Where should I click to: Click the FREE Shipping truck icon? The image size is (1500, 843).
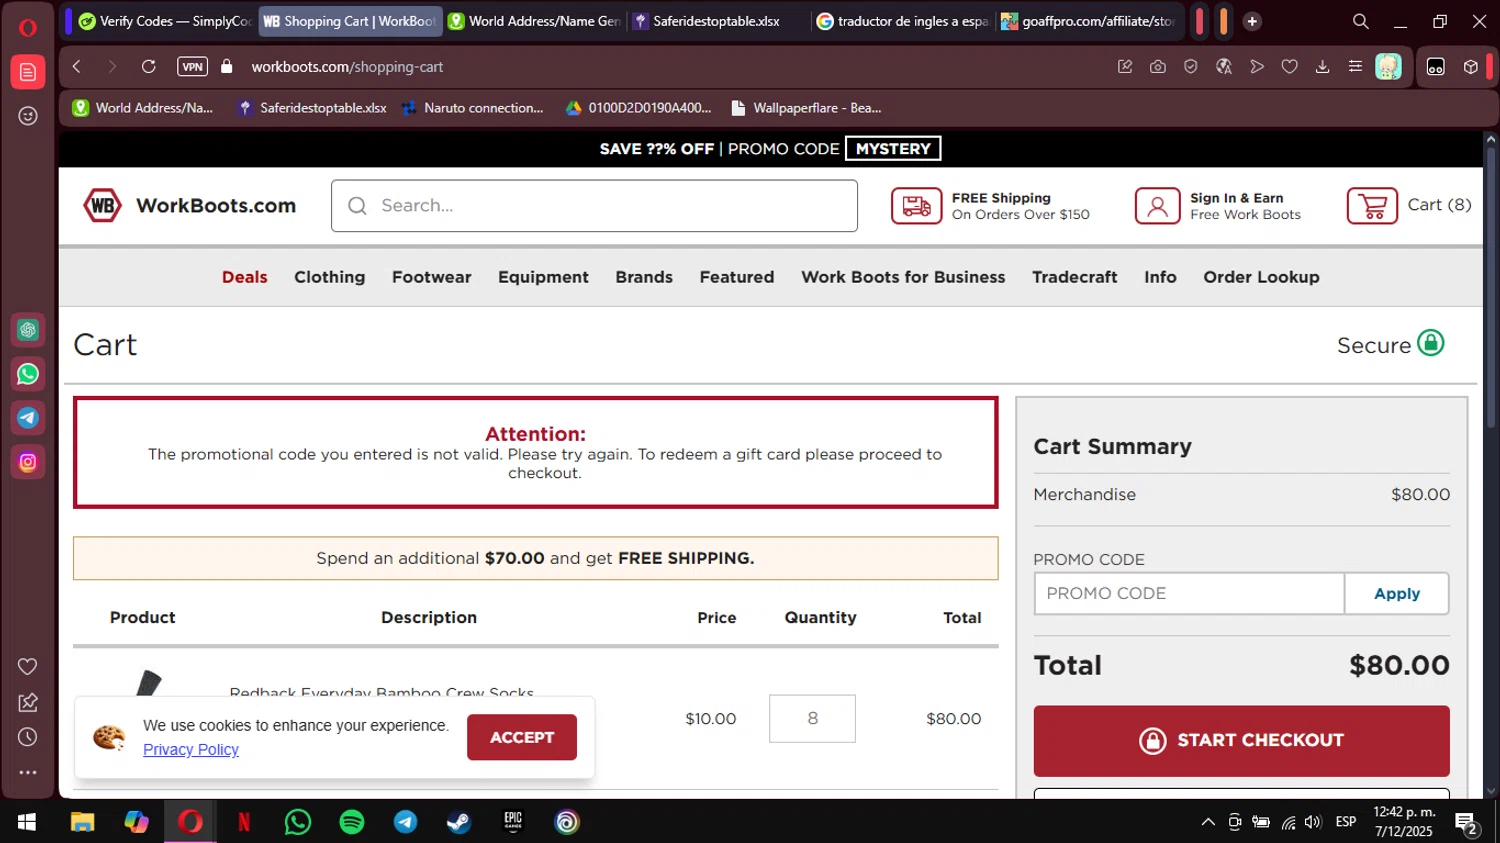tap(916, 206)
